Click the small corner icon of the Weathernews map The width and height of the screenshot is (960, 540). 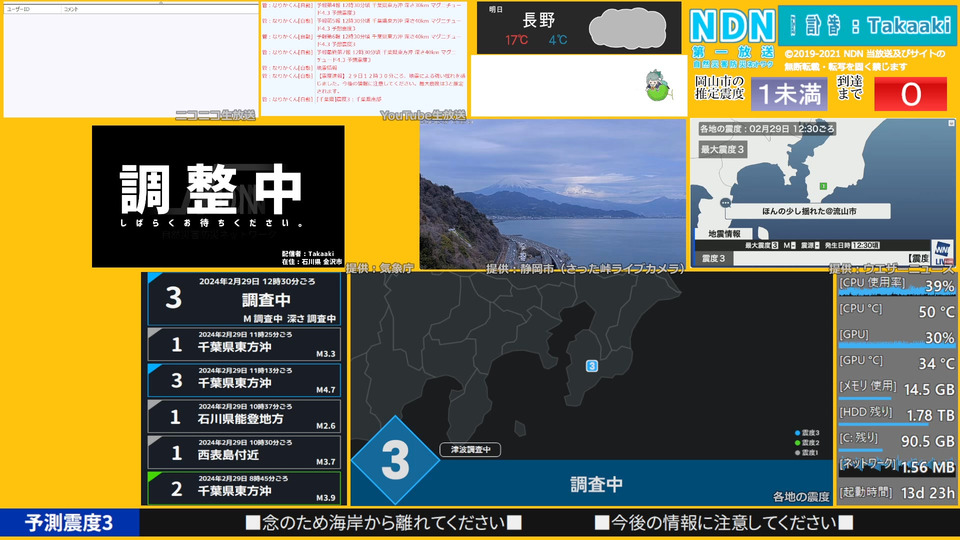pyautogui.click(x=951, y=124)
